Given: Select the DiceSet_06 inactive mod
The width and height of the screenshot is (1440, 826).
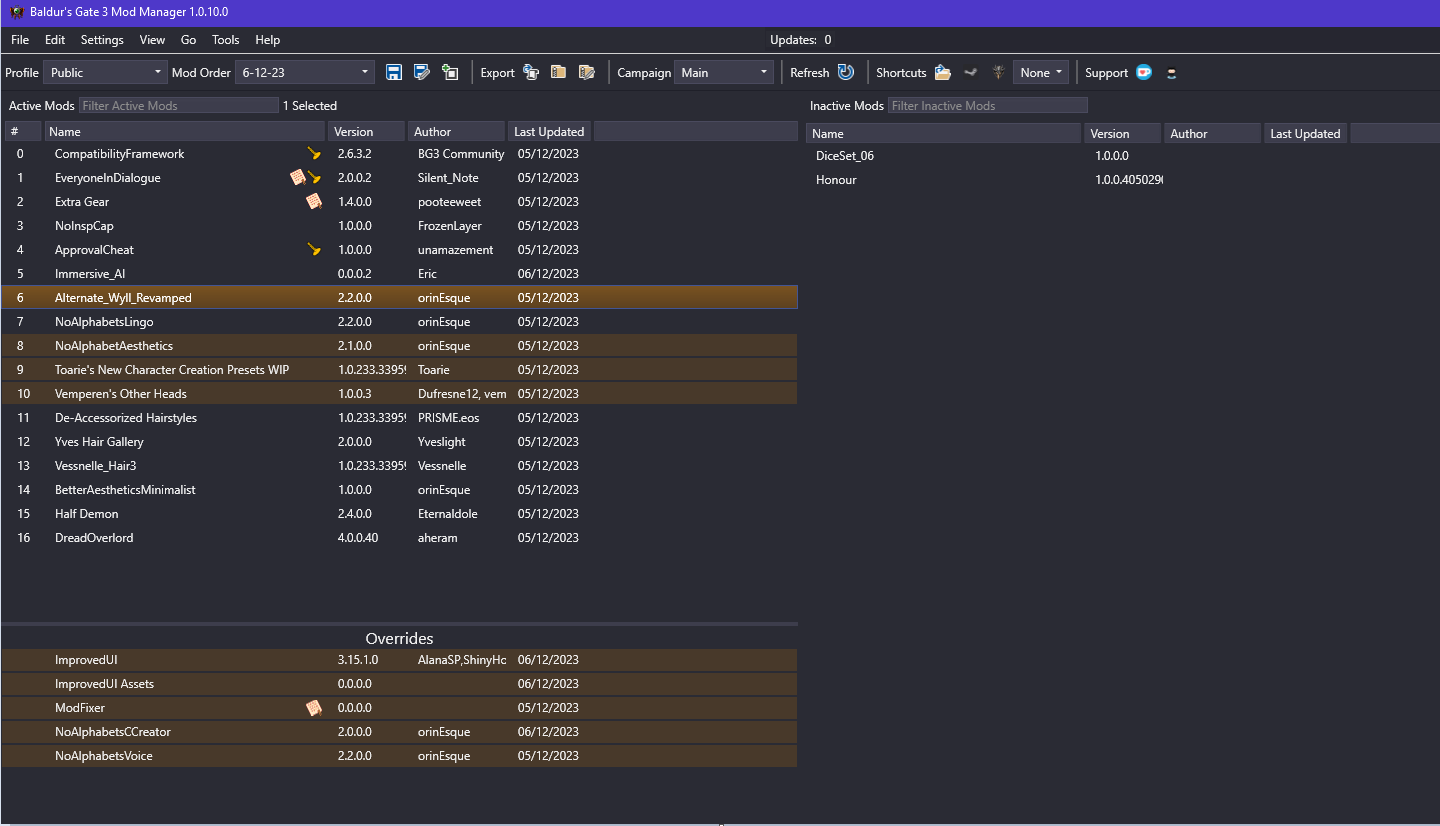Looking at the screenshot, I should [1122, 156].
